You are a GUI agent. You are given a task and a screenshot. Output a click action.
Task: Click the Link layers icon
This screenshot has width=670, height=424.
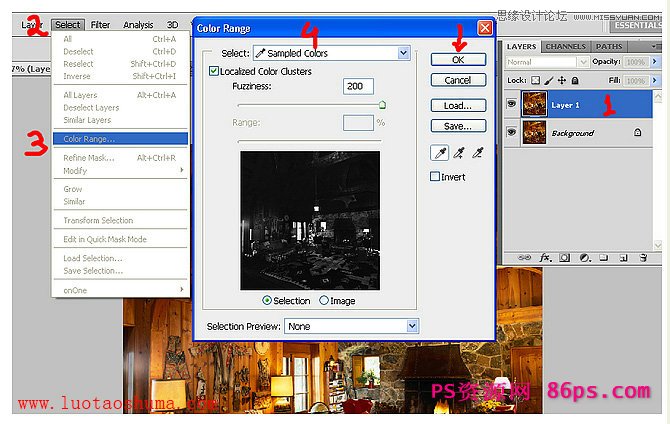click(x=526, y=257)
